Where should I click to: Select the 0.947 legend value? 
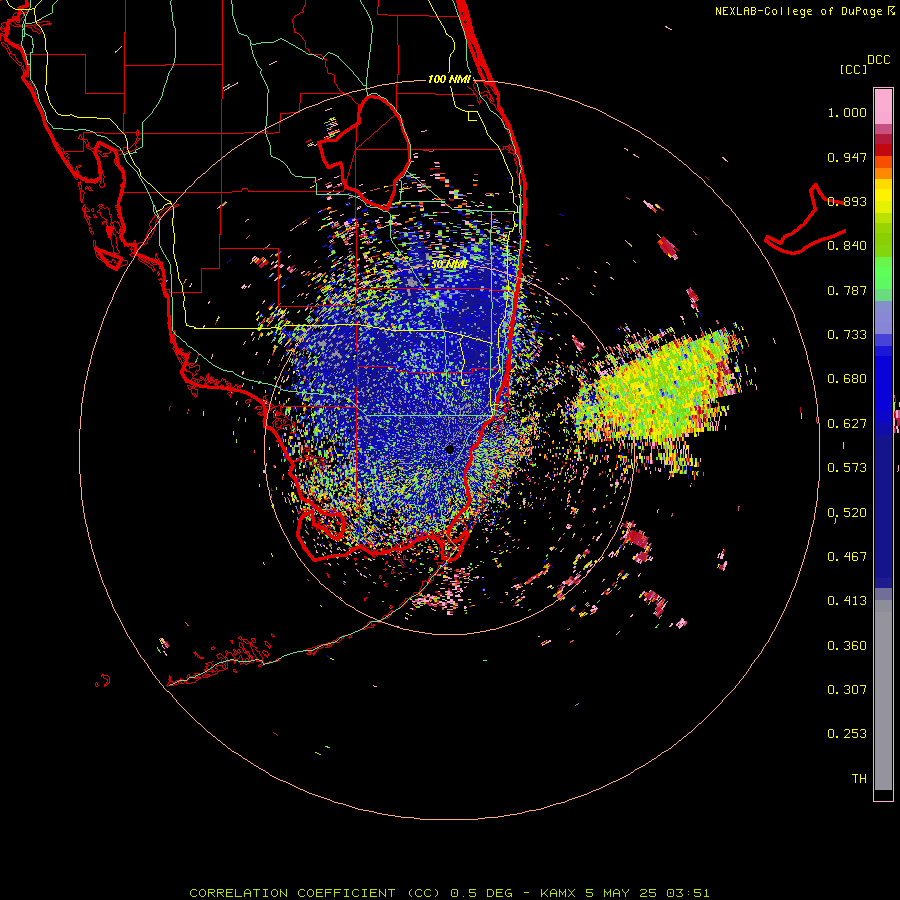coord(847,157)
